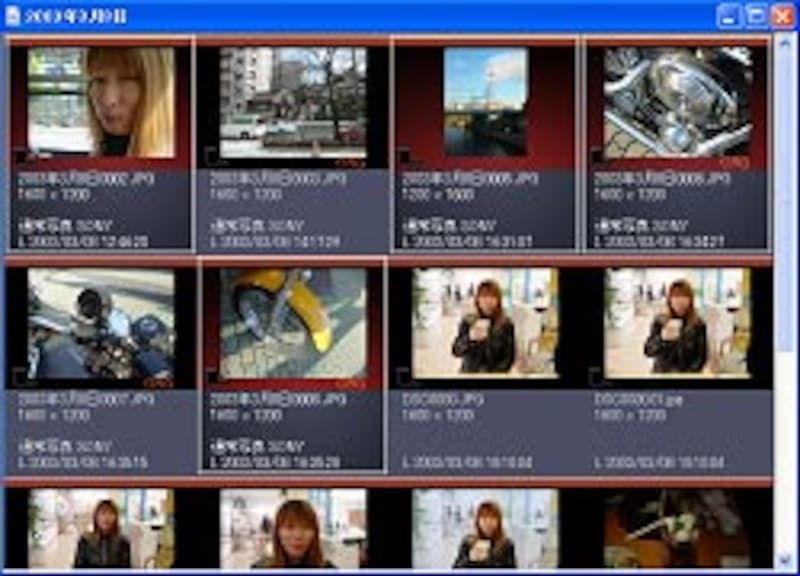This screenshot has width=800, height=576.
Task: Tick the checkbox under the motorcycle engine photo
Action: [595, 155]
